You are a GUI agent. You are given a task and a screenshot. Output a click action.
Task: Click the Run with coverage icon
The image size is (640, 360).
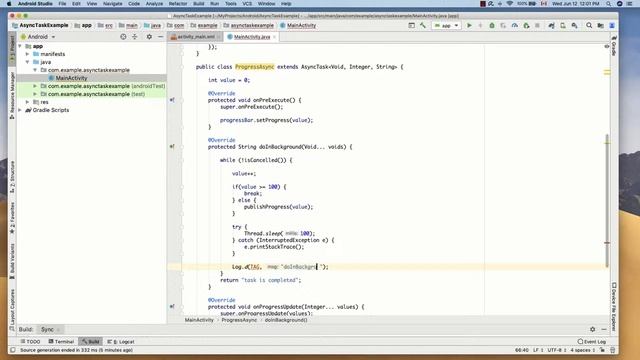pos(503,25)
